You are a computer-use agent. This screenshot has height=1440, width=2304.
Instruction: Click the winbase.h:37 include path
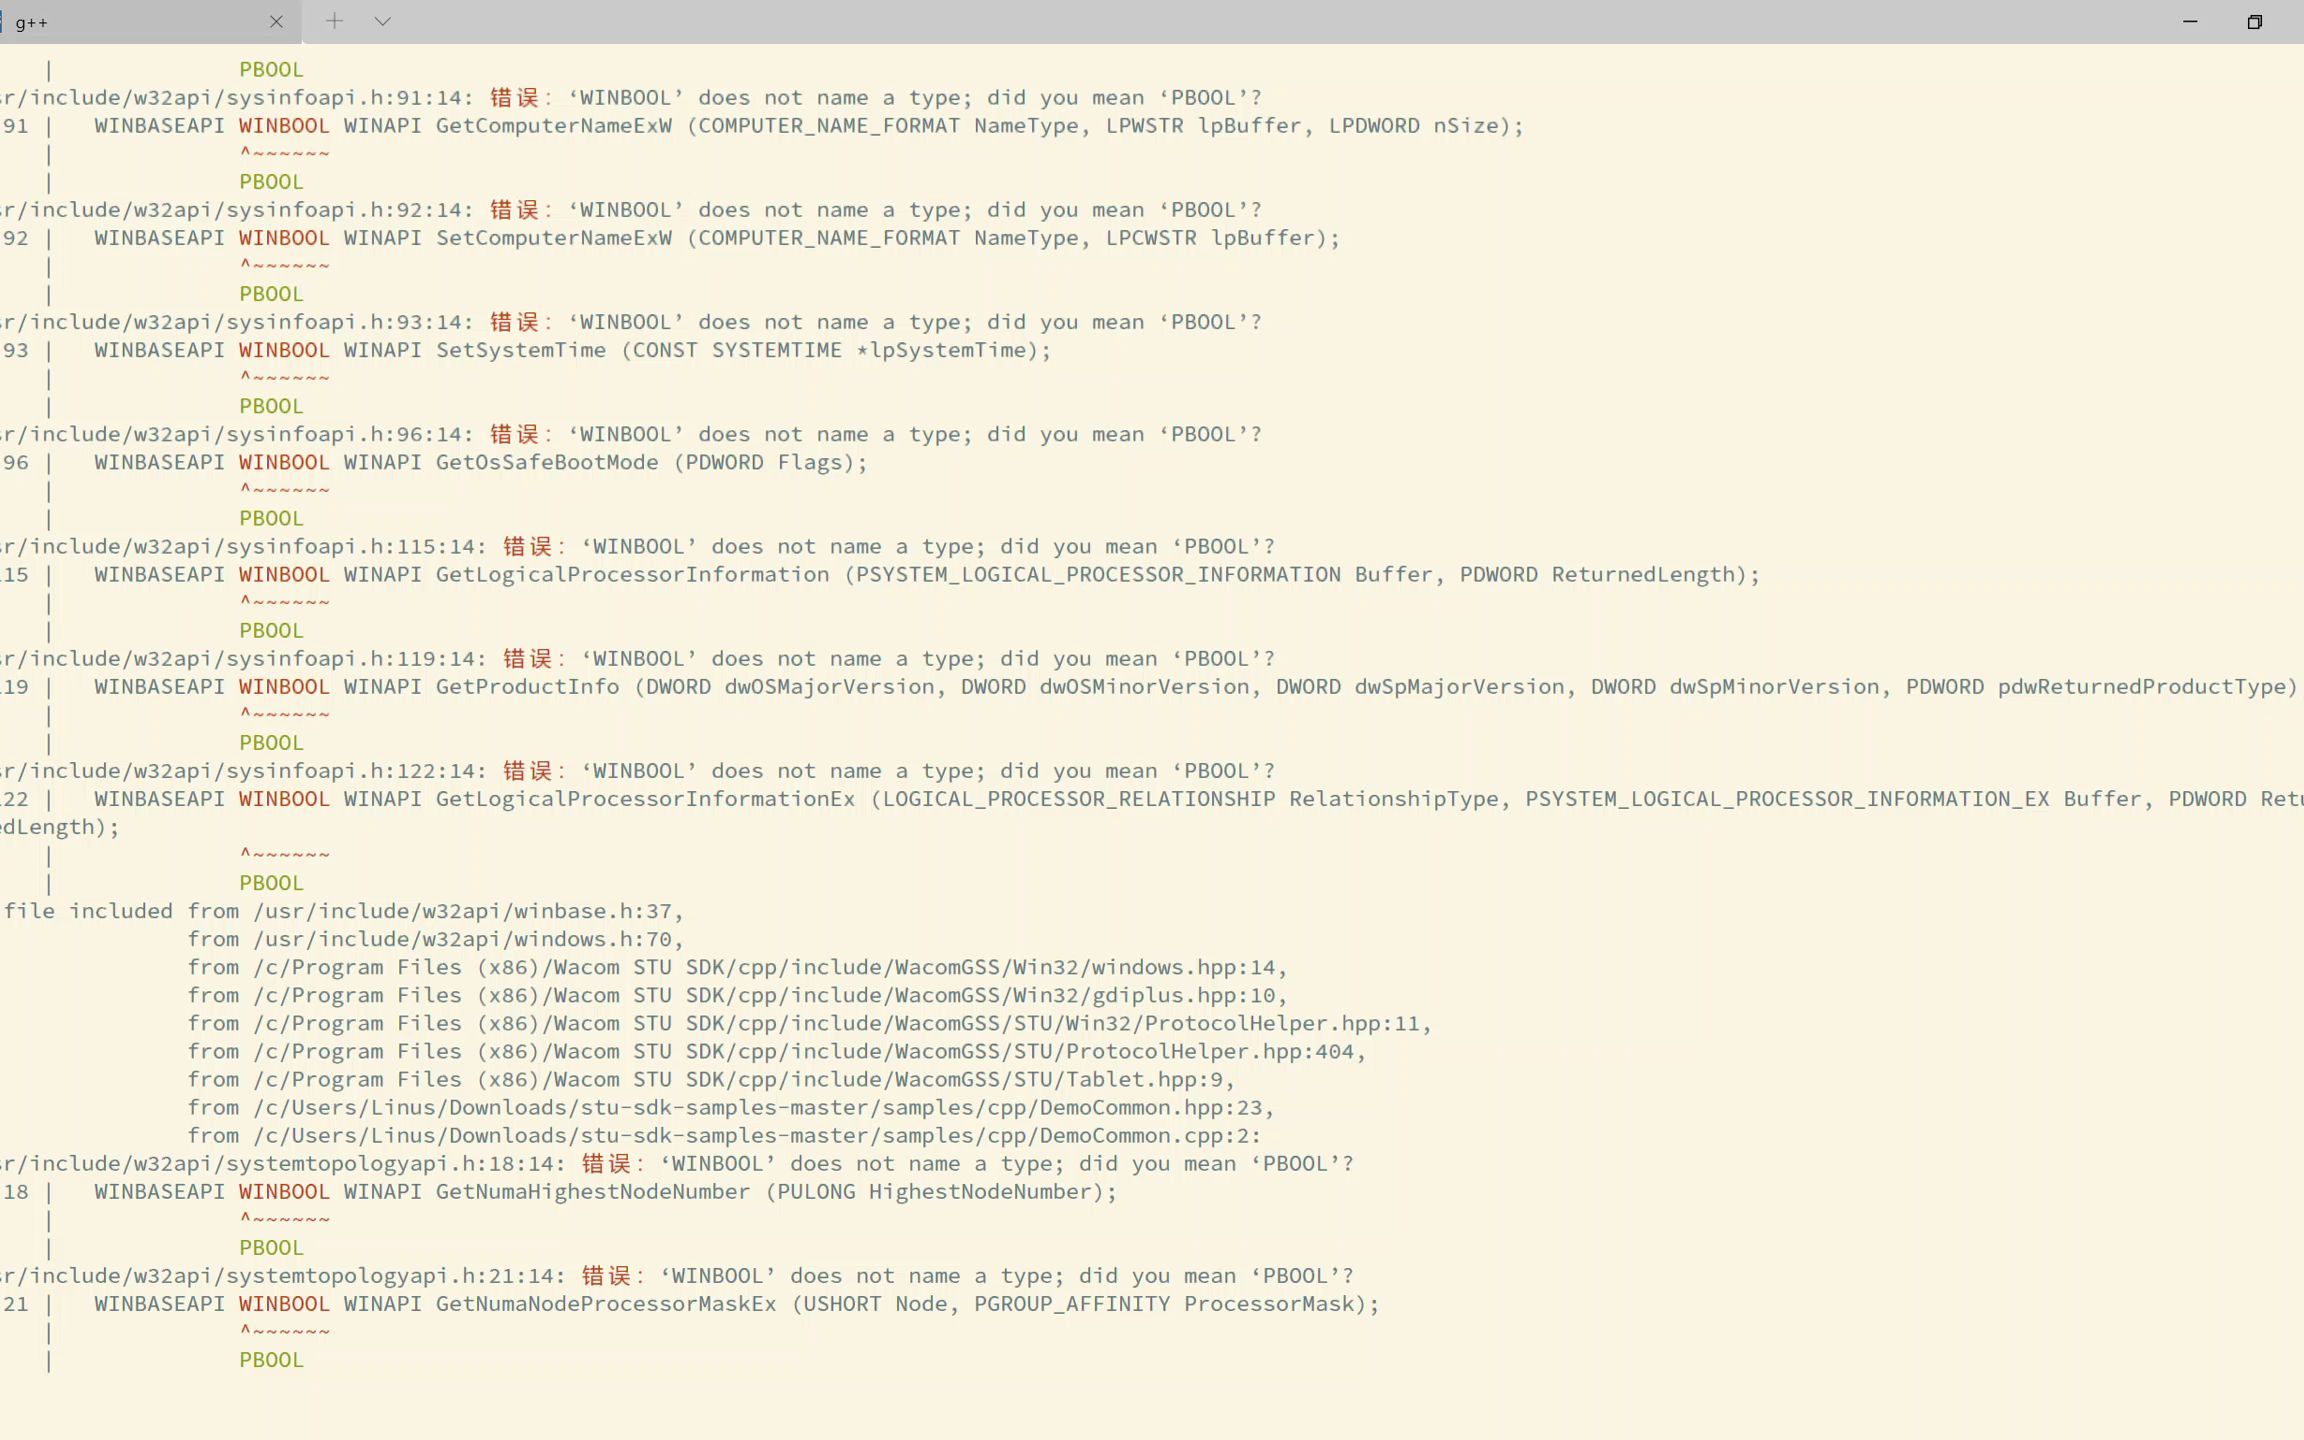pos(468,911)
